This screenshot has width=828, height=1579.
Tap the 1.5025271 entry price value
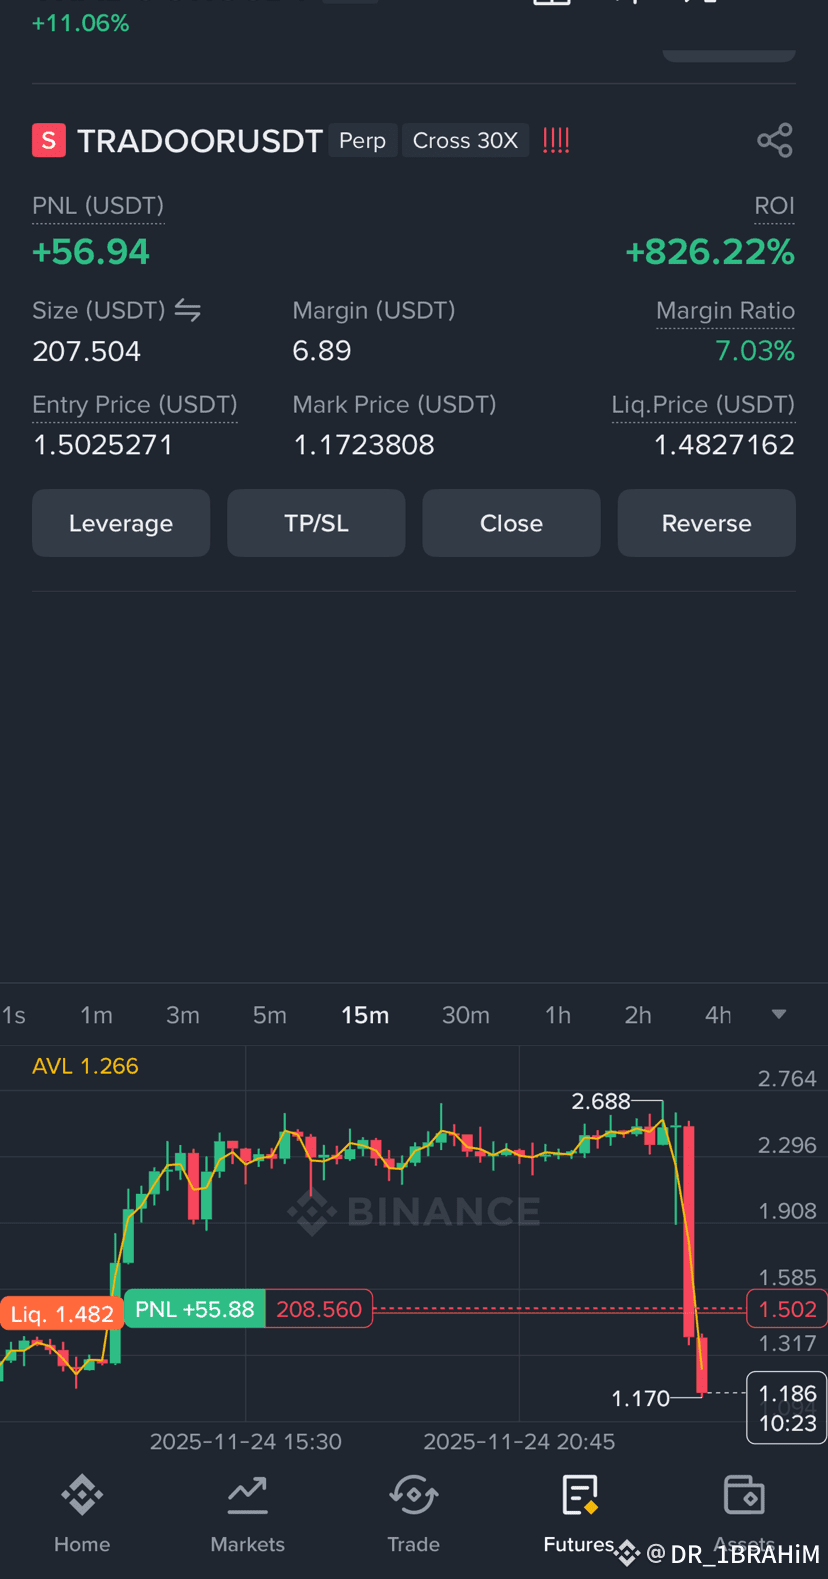[x=103, y=445]
